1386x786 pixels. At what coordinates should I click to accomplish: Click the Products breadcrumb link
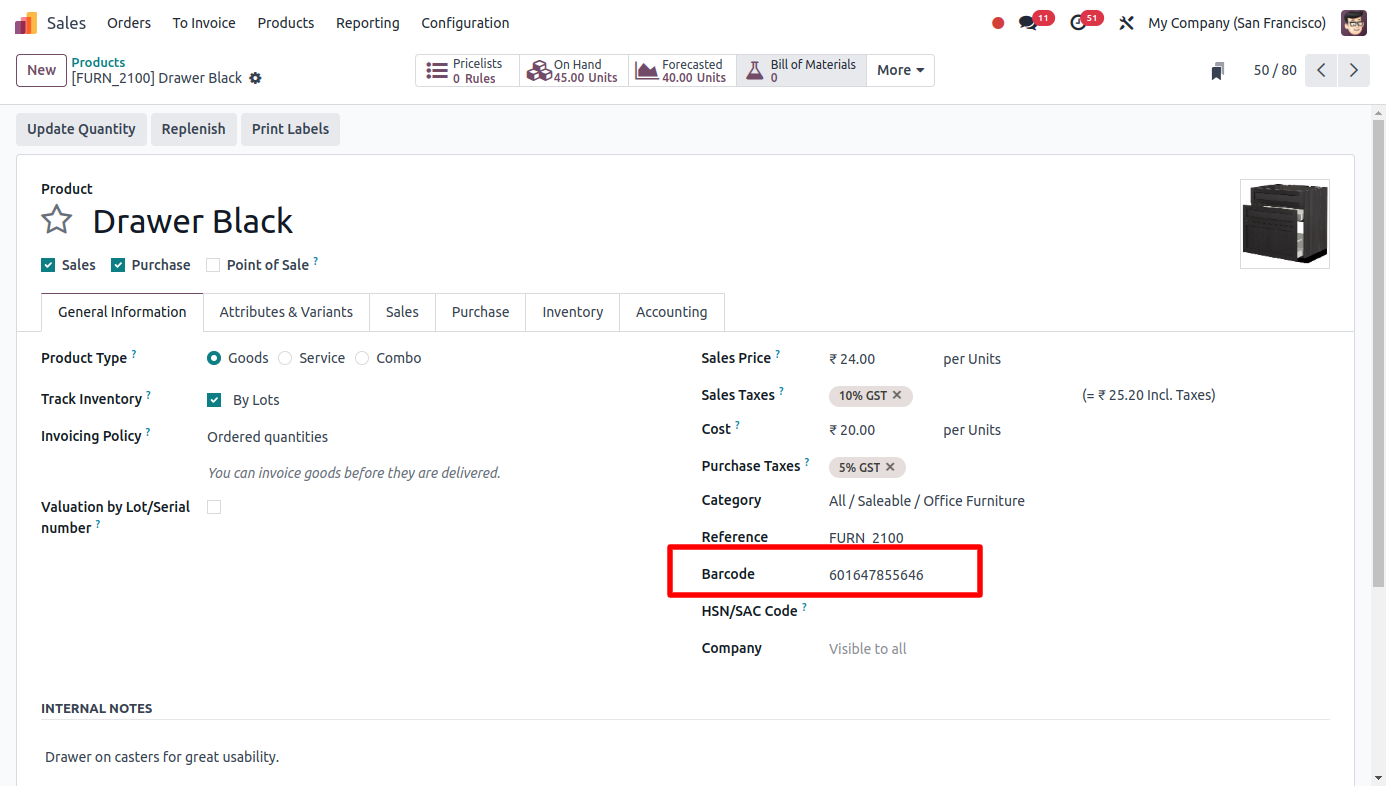pyautogui.click(x=96, y=61)
